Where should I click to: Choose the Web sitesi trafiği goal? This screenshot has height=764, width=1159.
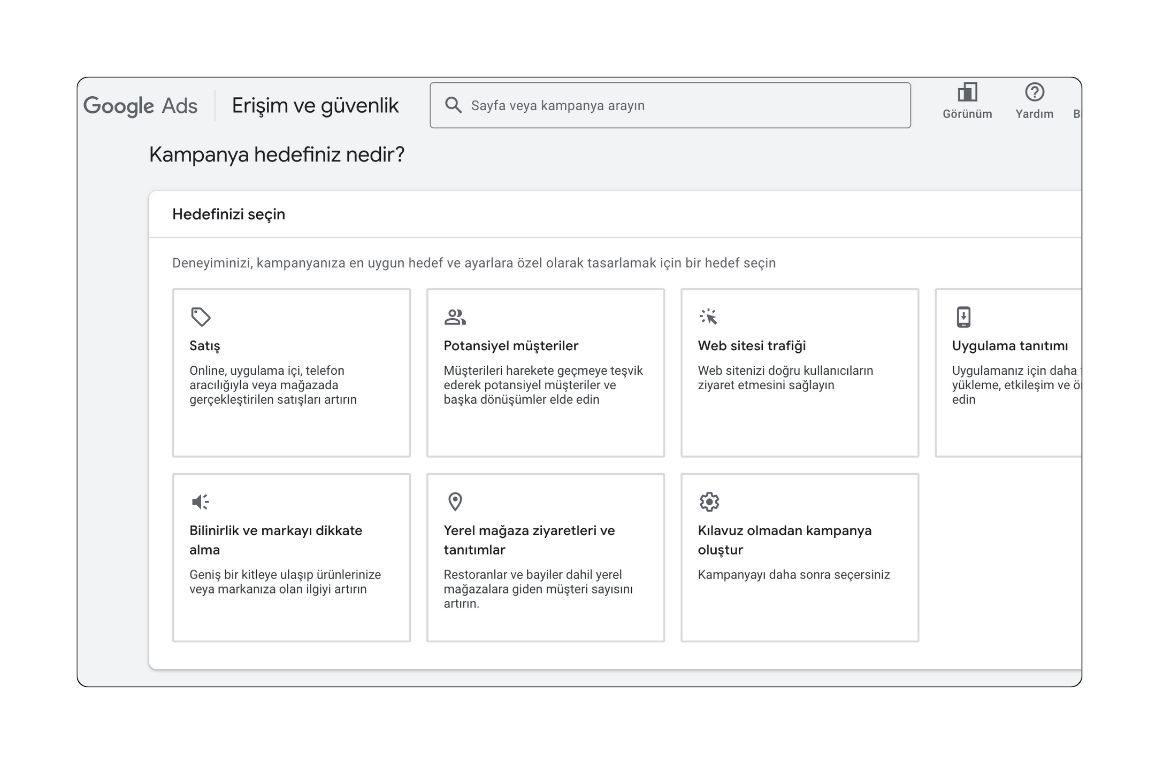(799, 372)
